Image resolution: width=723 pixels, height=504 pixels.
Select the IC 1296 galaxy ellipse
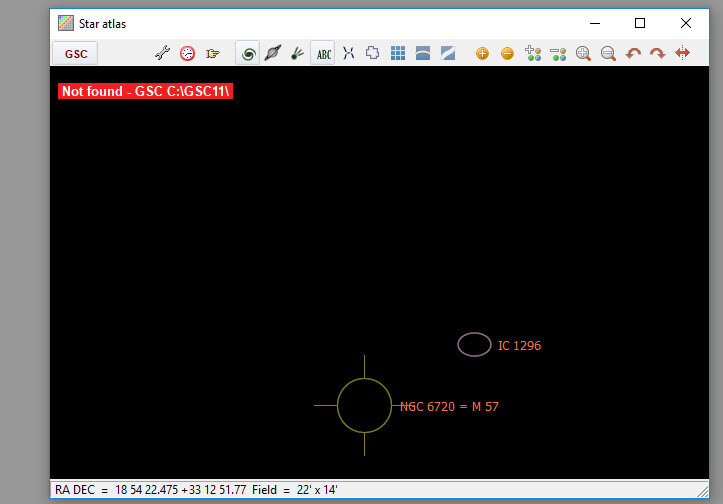tap(474, 344)
